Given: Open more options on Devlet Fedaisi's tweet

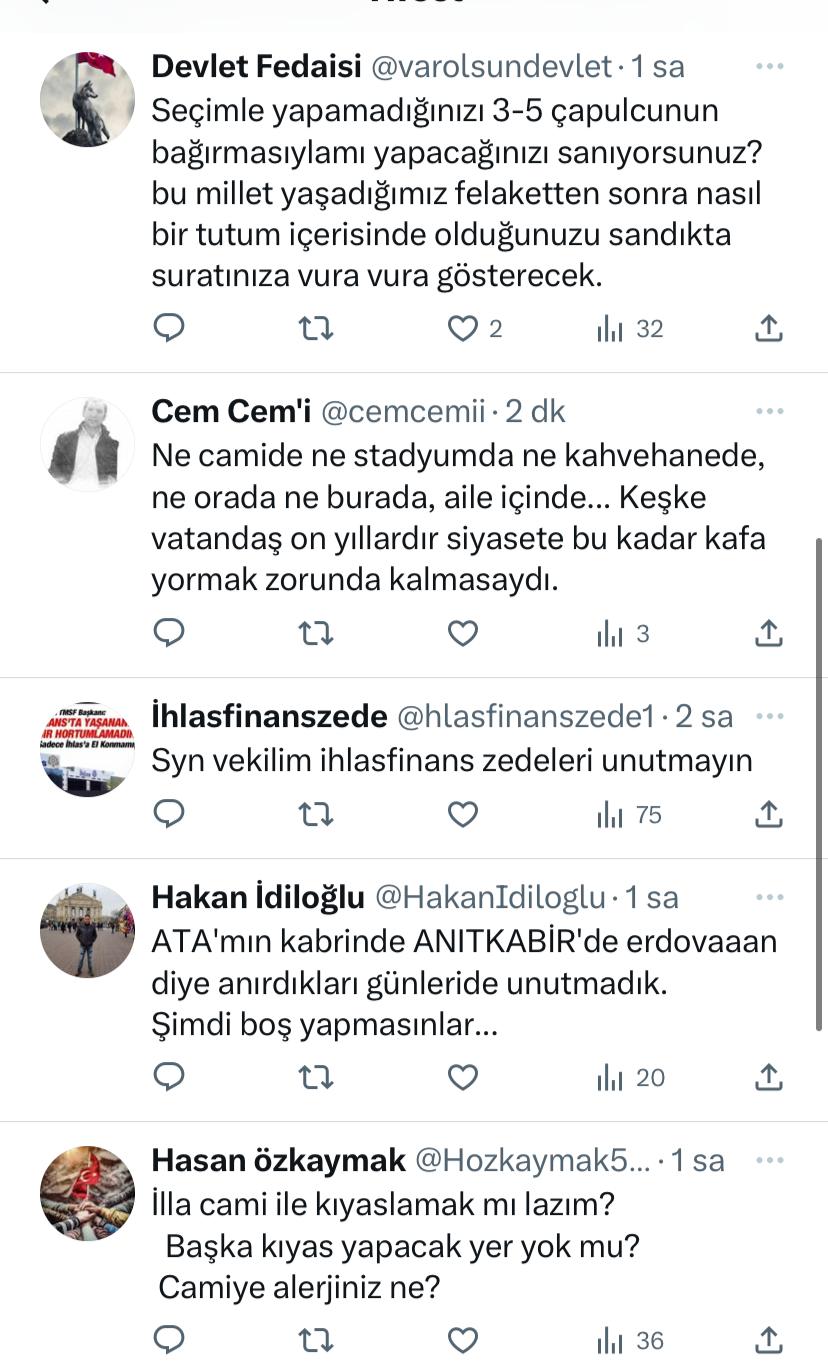Looking at the screenshot, I should [769, 67].
